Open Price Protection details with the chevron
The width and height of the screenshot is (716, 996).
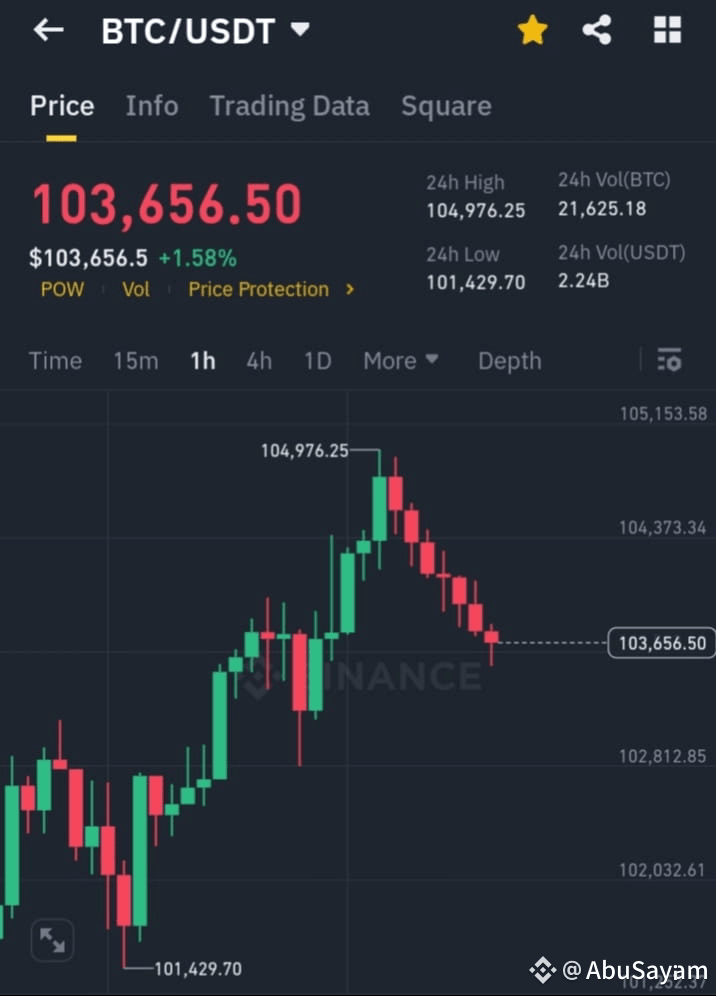pos(349,289)
